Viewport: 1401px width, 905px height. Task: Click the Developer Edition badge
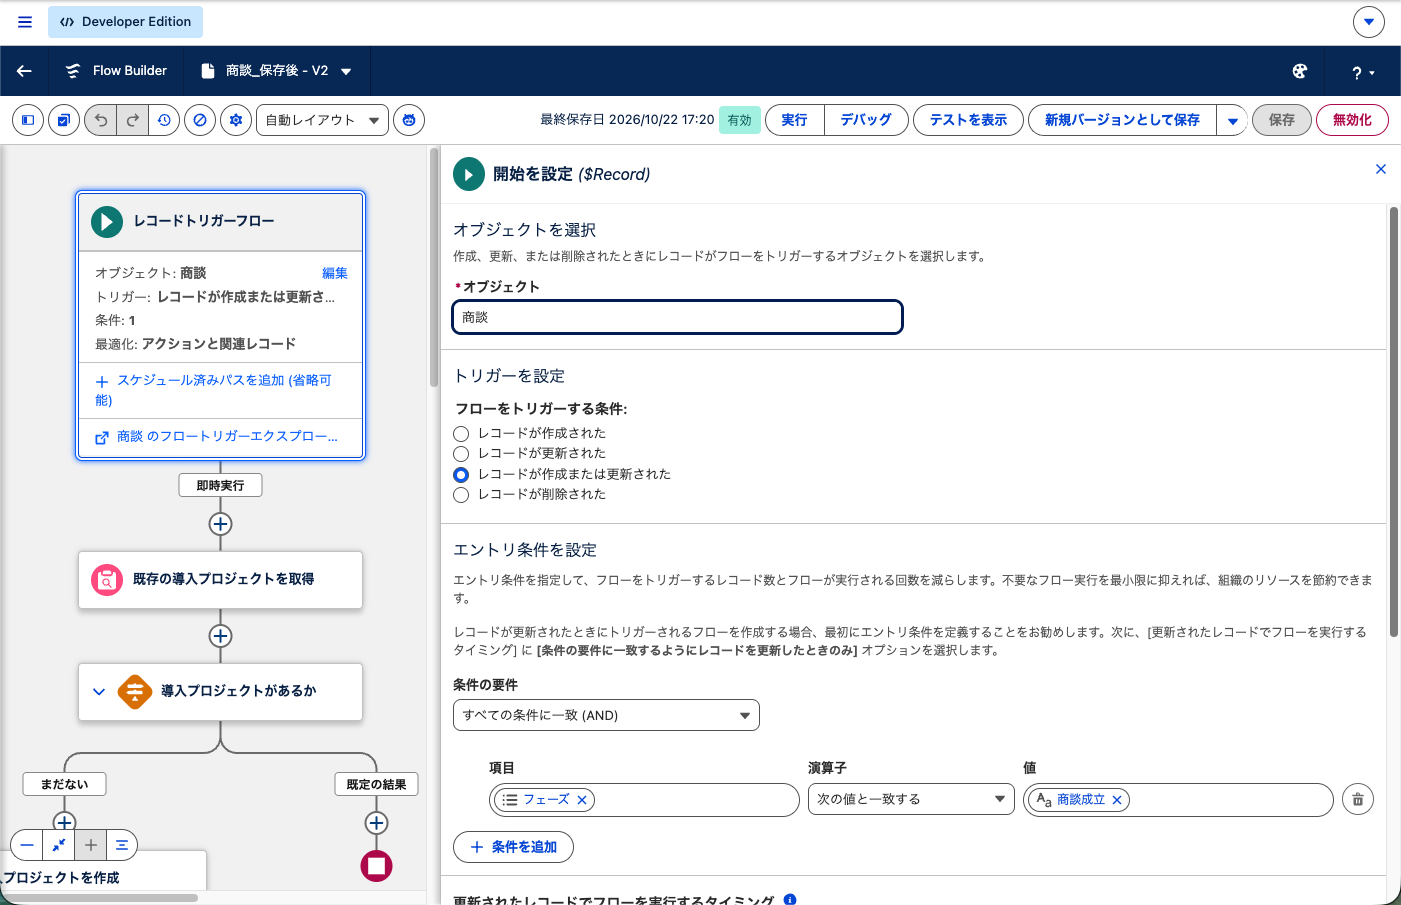[125, 21]
